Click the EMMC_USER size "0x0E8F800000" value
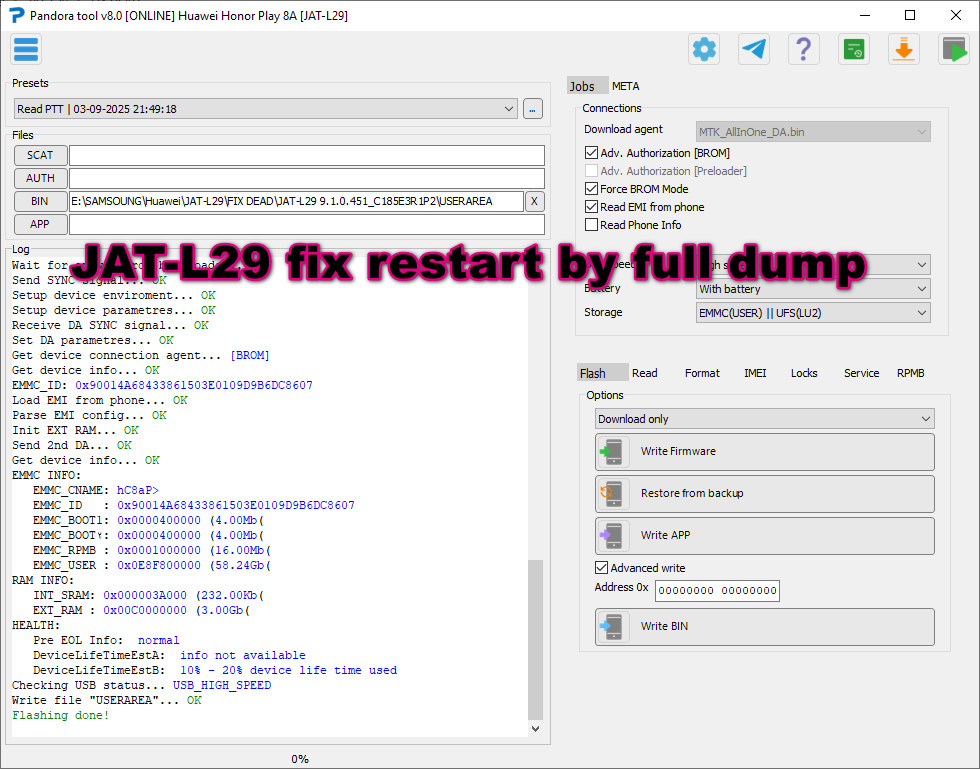980x769 pixels. point(159,565)
